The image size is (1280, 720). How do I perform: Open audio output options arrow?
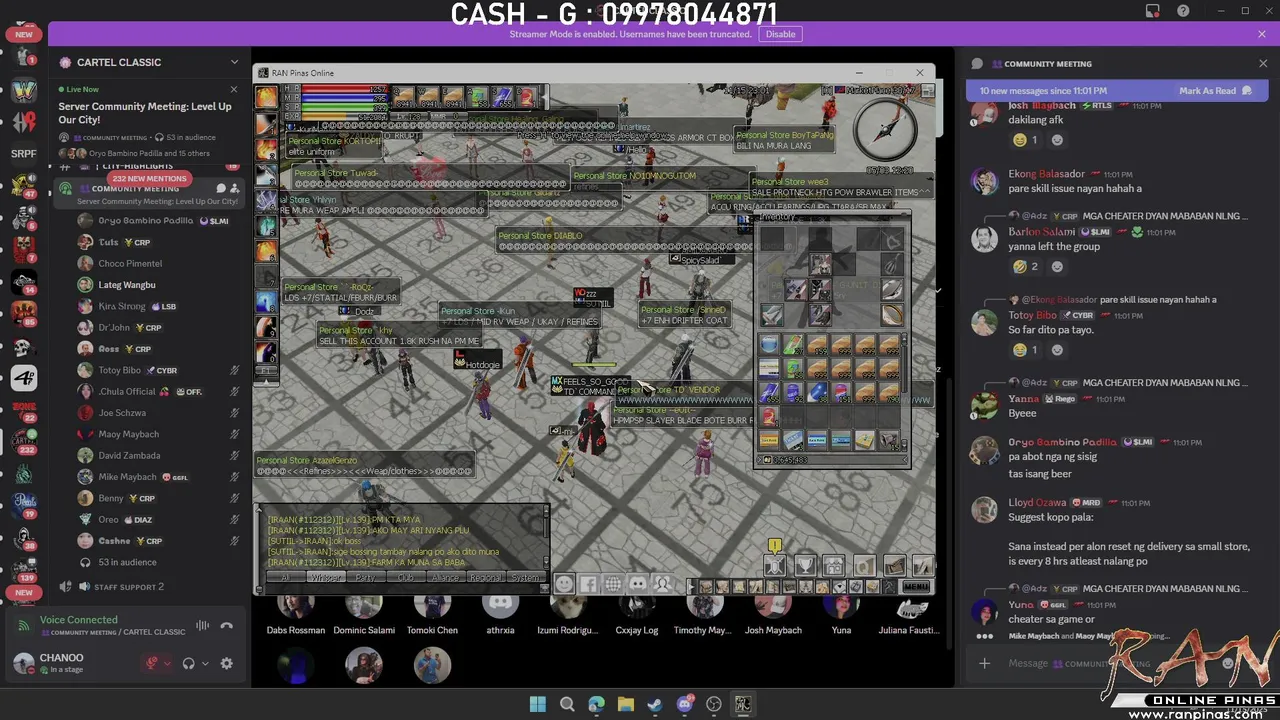point(205,663)
